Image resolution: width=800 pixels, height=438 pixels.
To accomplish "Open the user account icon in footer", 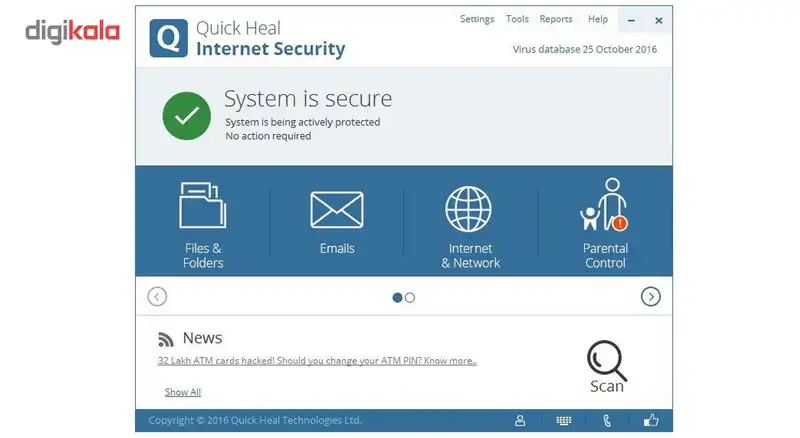I will click(520, 421).
